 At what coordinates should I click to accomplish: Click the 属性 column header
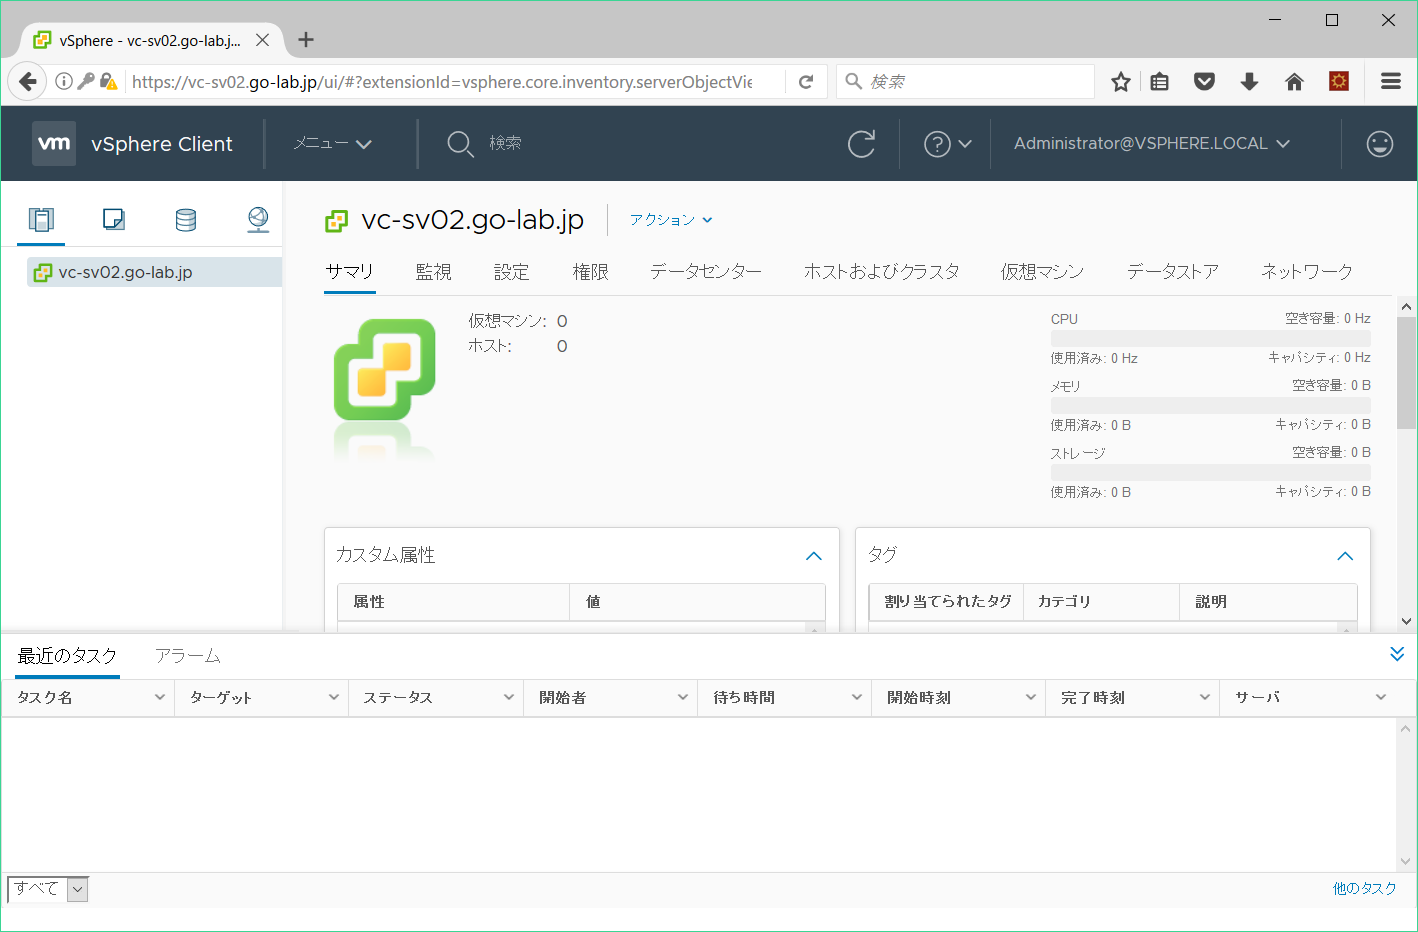click(x=453, y=602)
